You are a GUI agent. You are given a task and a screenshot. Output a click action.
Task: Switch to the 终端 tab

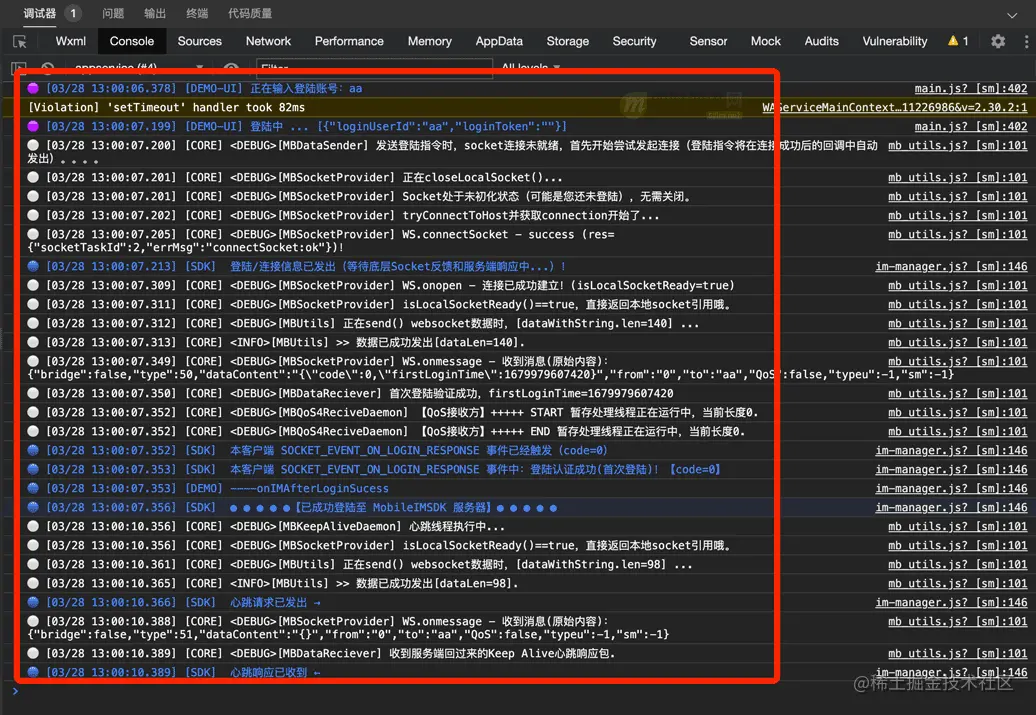click(197, 13)
